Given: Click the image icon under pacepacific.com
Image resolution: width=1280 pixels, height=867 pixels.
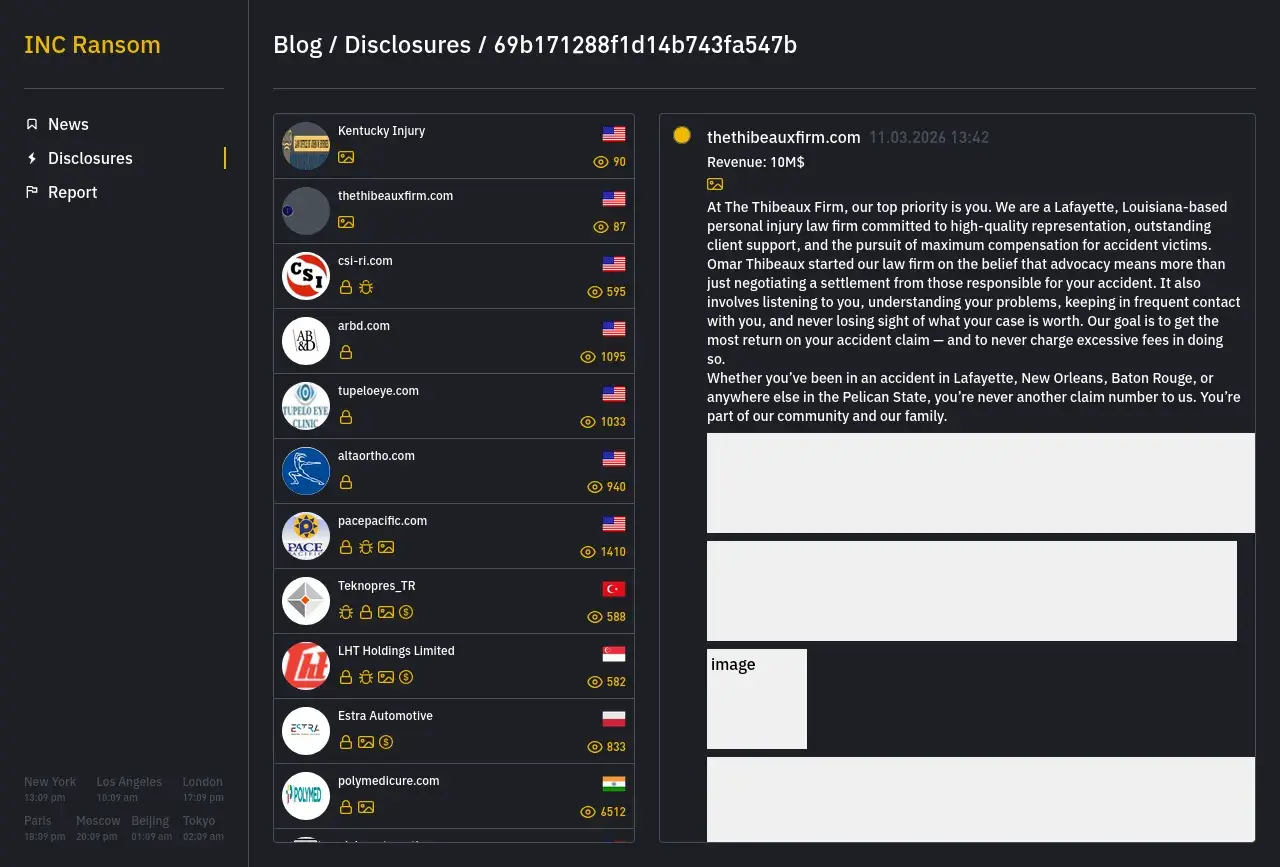Looking at the screenshot, I should click(x=386, y=547).
